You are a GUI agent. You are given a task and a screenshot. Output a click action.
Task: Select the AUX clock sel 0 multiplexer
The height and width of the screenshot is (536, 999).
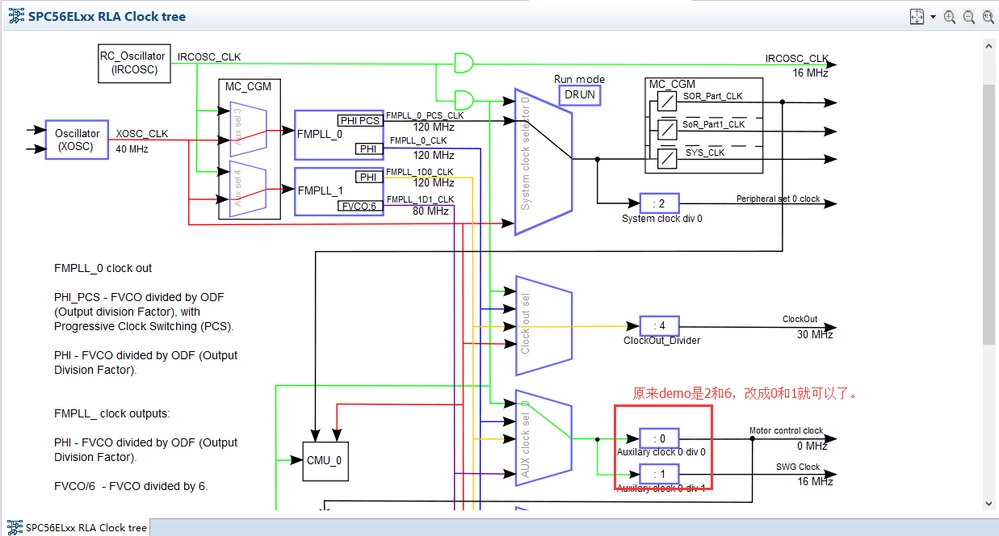pos(543,438)
